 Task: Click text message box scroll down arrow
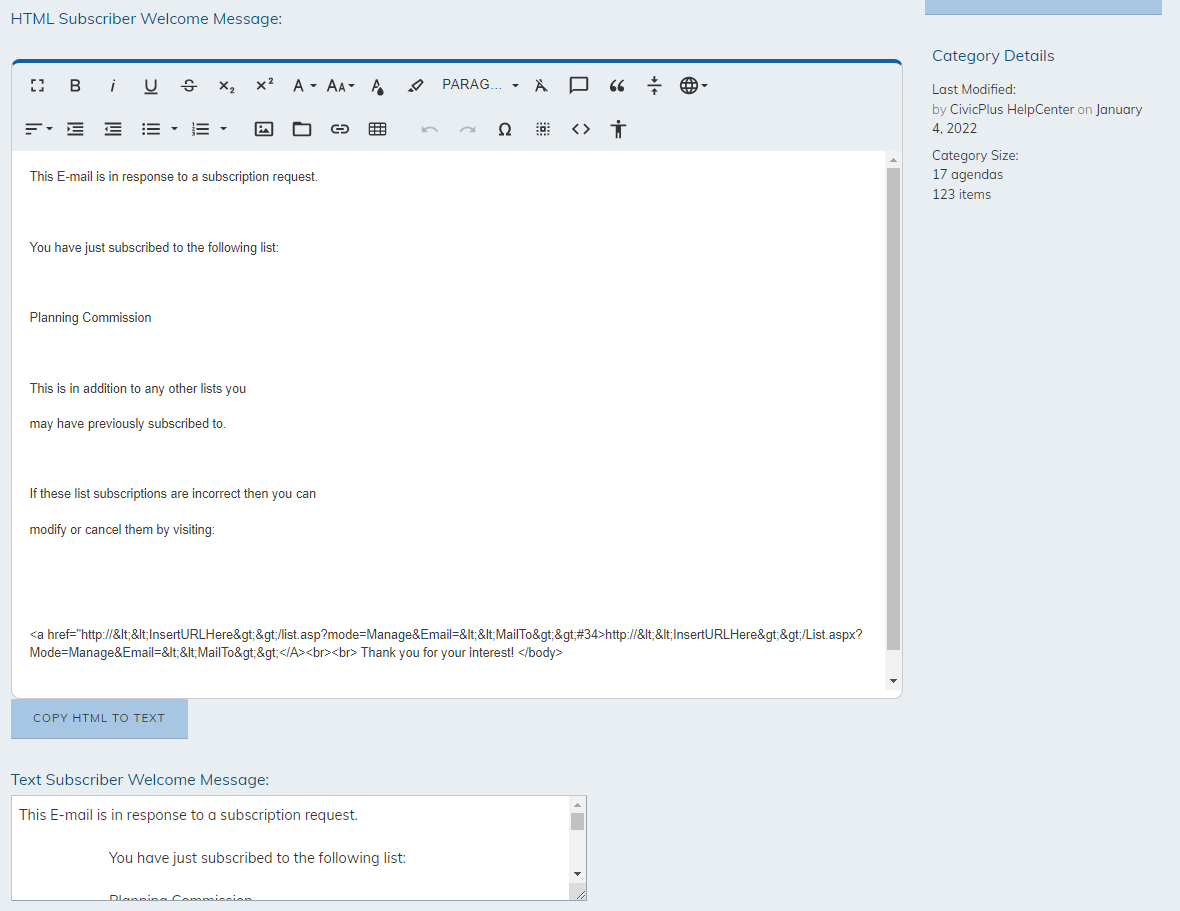click(577, 873)
